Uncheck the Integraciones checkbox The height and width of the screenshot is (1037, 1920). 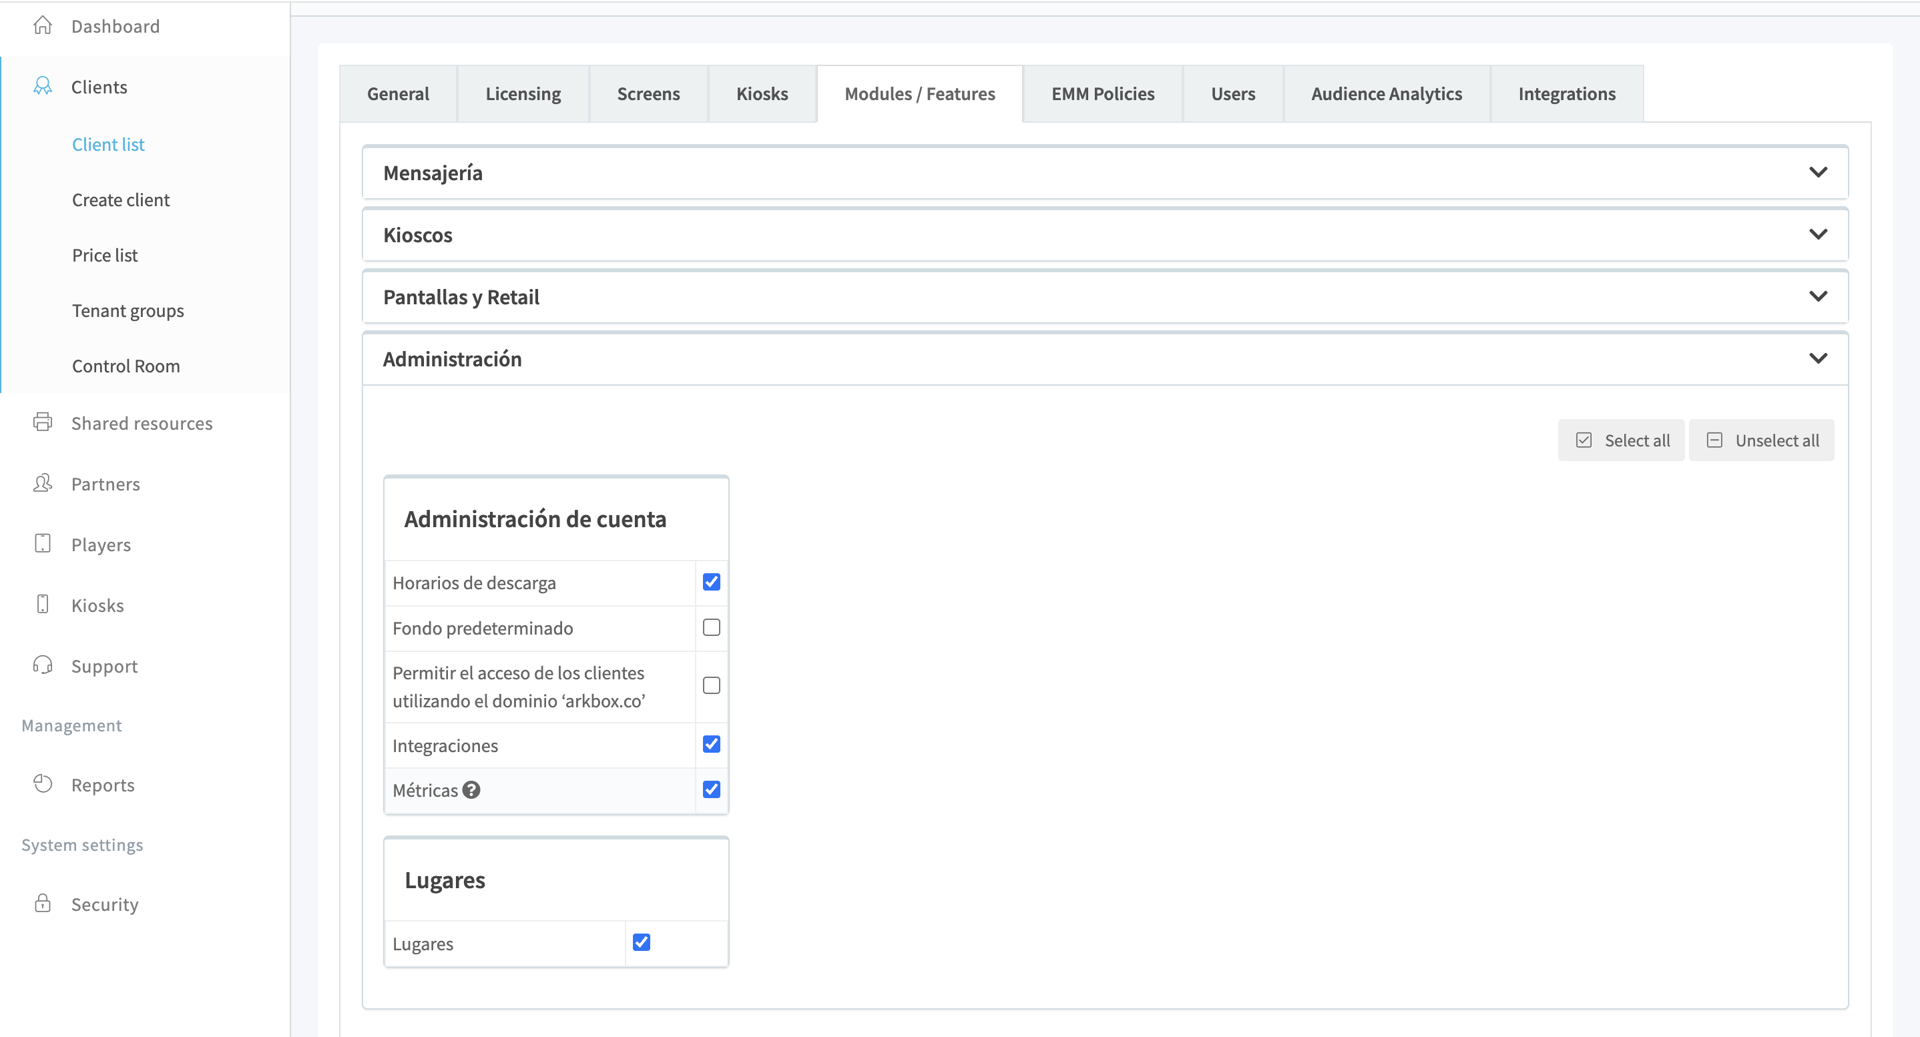pyautogui.click(x=711, y=744)
